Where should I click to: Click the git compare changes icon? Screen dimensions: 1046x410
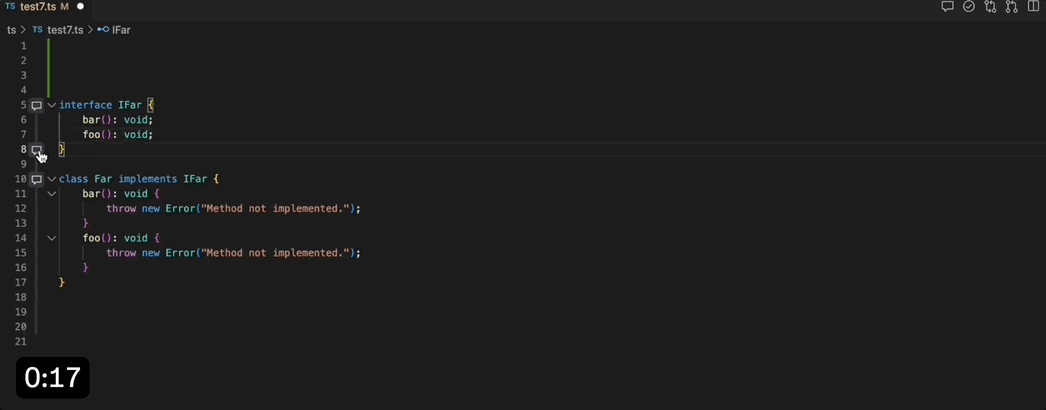(x=990, y=7)
